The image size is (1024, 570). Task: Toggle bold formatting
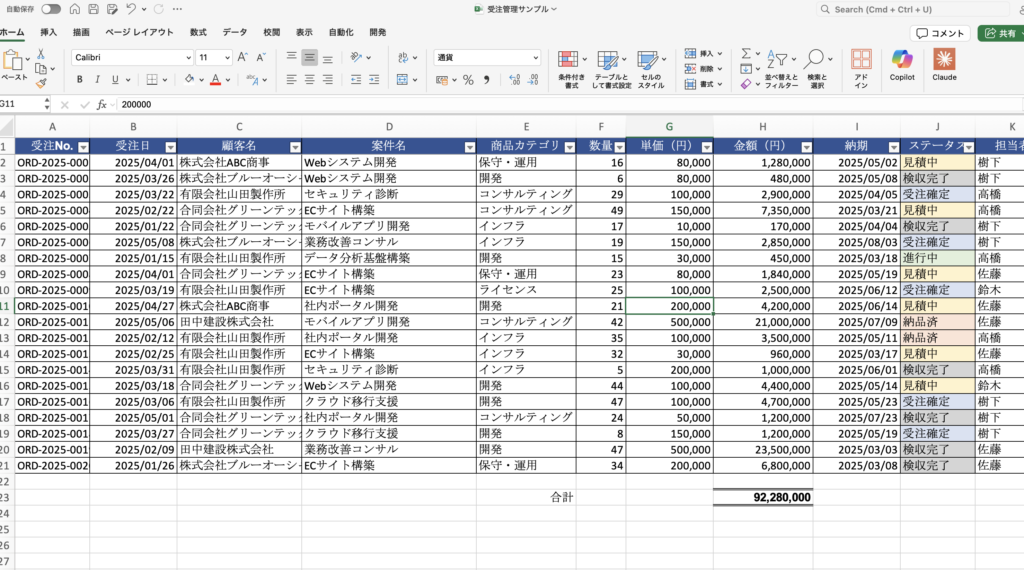80,80
